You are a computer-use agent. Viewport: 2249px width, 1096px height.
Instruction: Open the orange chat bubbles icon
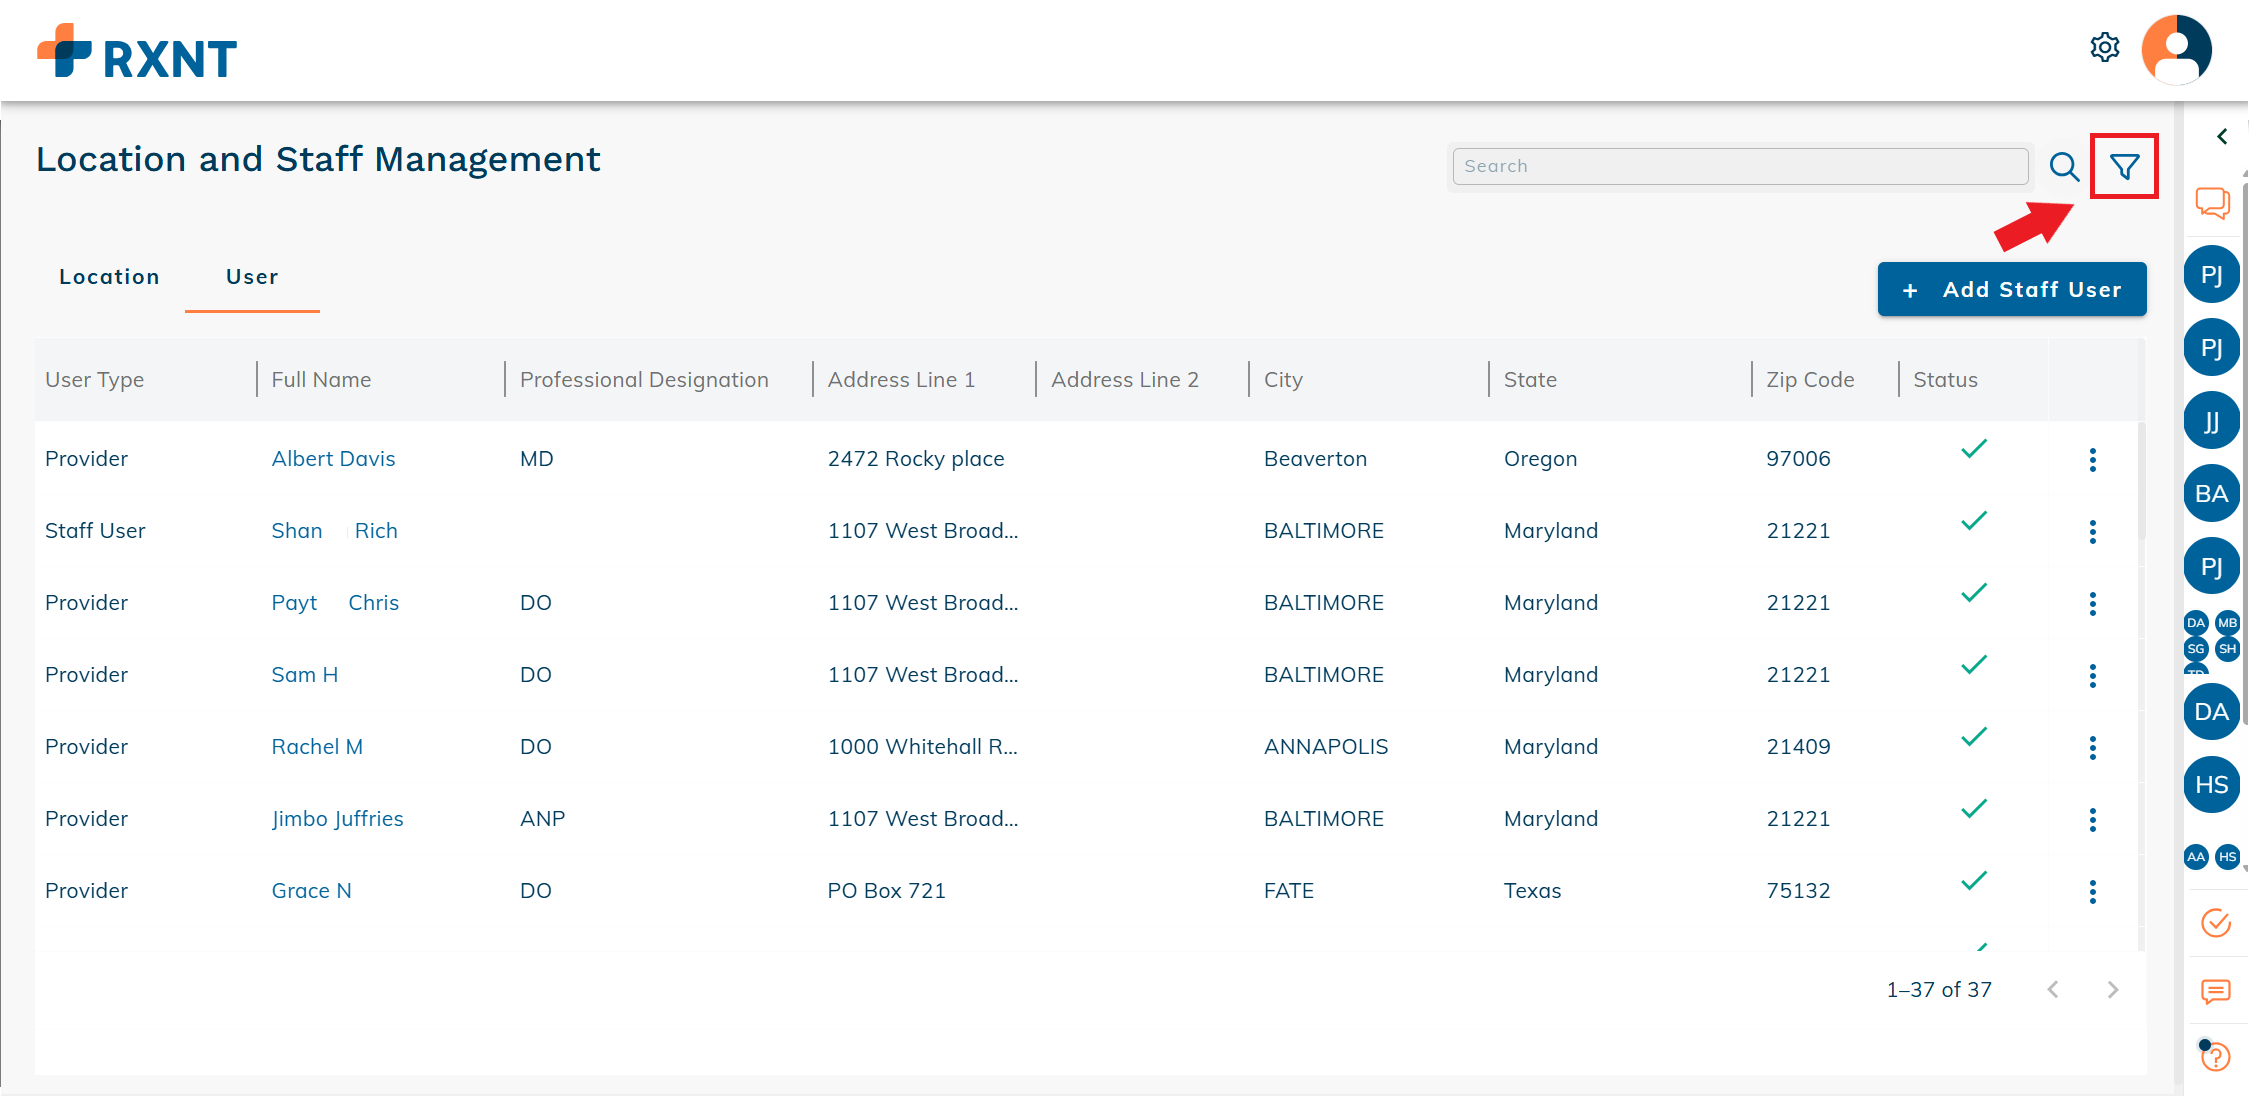[x=2212, y=203]
